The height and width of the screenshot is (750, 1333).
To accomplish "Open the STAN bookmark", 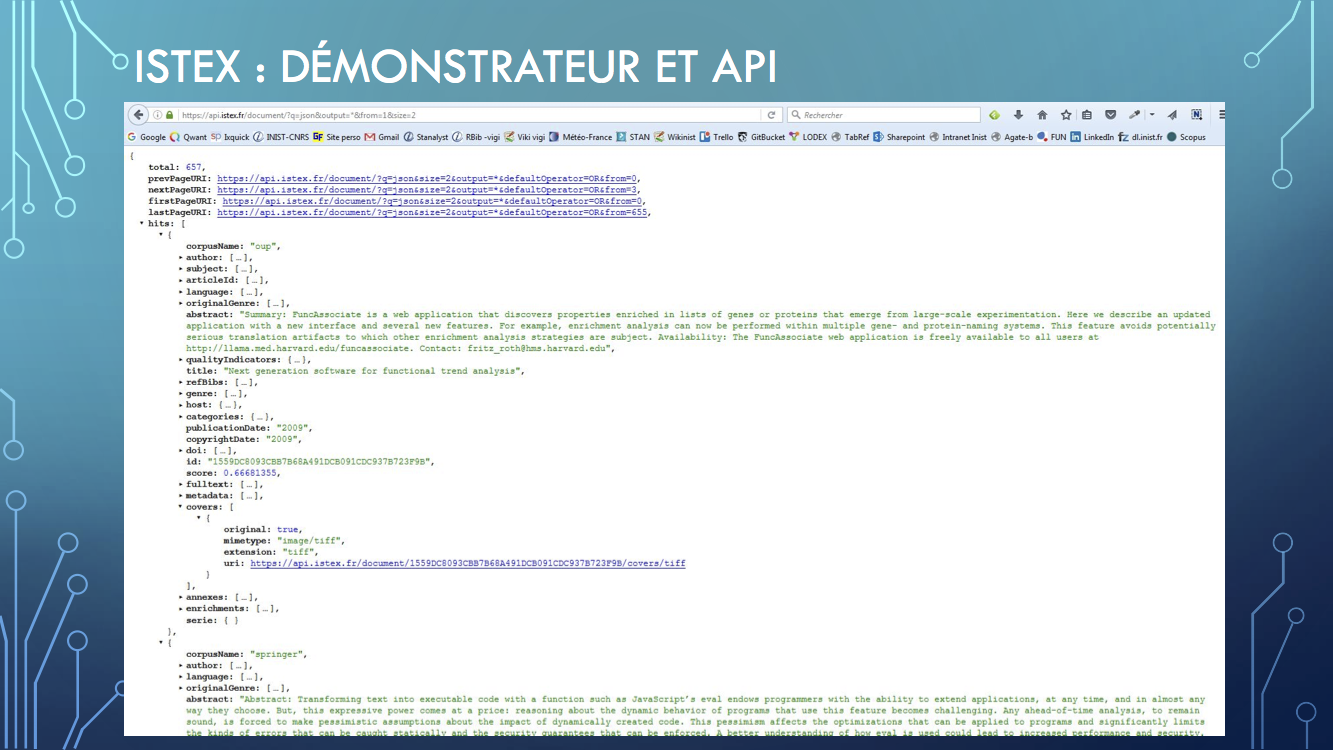I will [633, 137].
